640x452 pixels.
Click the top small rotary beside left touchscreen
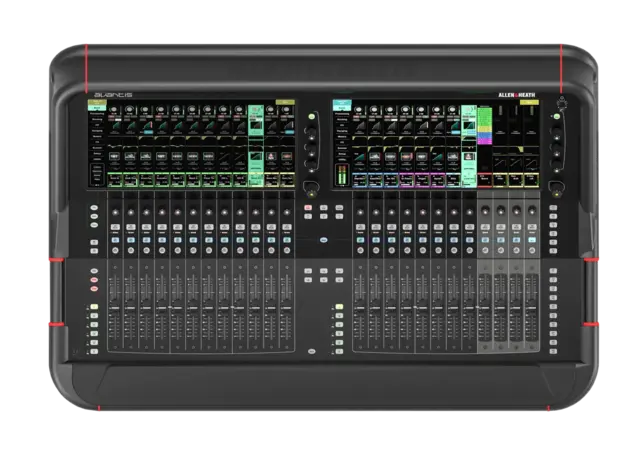pyautogui.click(x=311, y=130)
